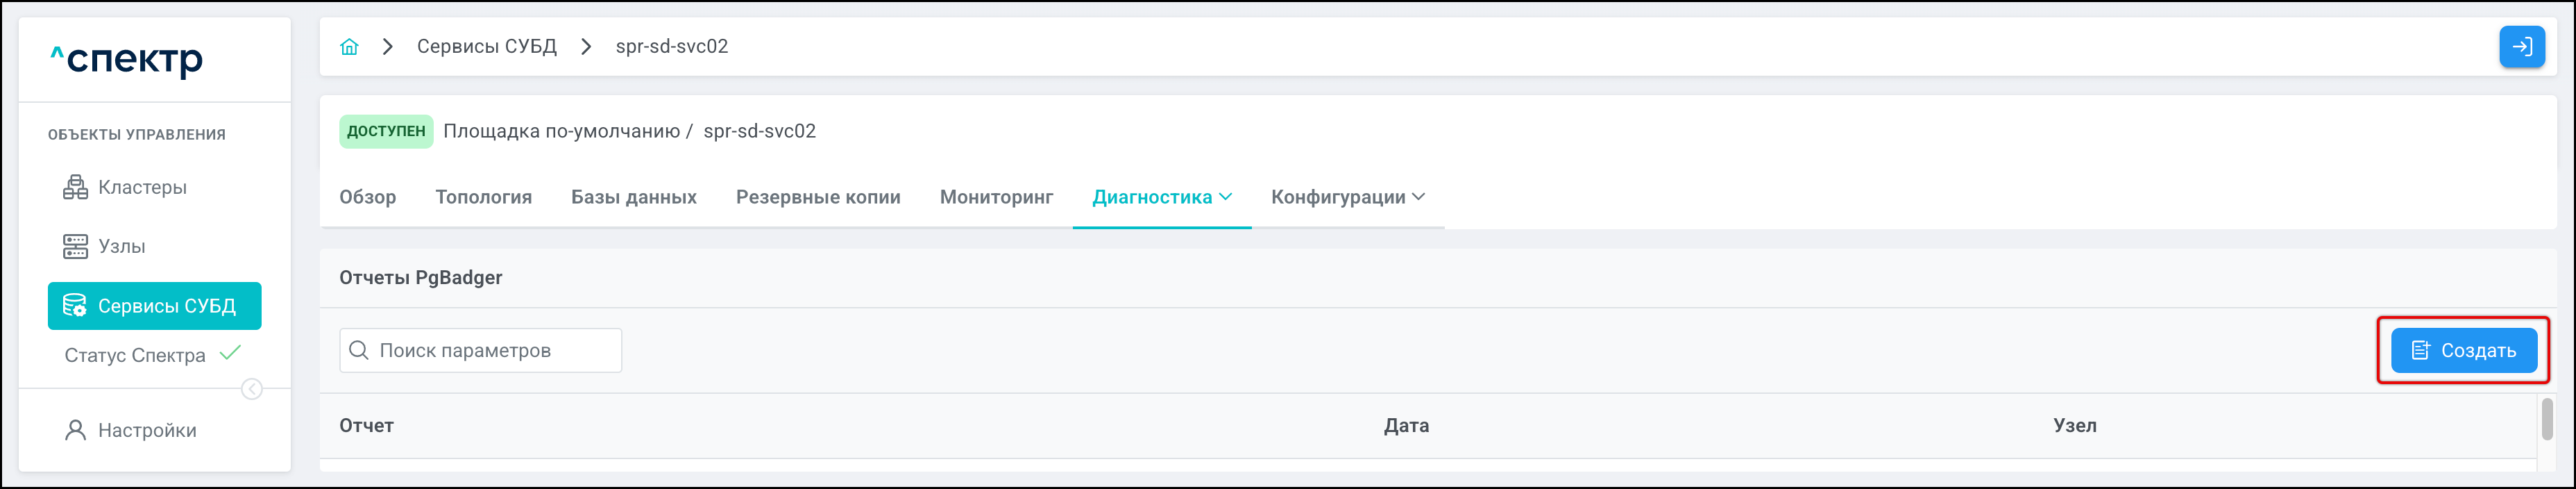Open the Топология tab
This screenshot has height=489, width=2576.
483,197
